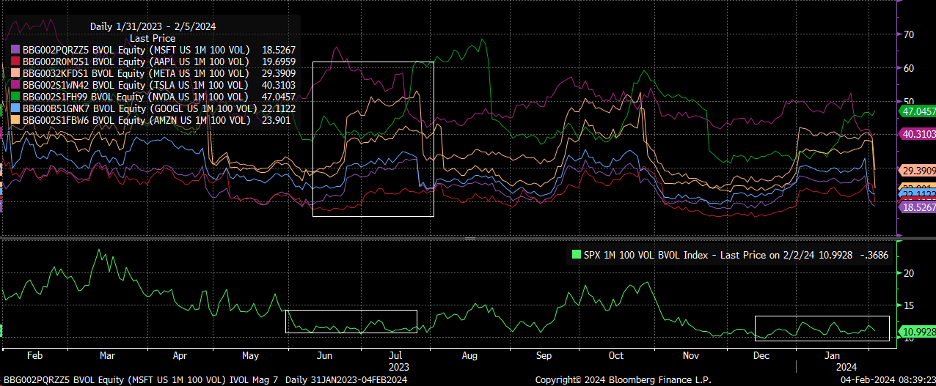Click the legend date range Daily 1/31/2023 - 2/5/2024
936x386 pixels.
tap(153, 26)
